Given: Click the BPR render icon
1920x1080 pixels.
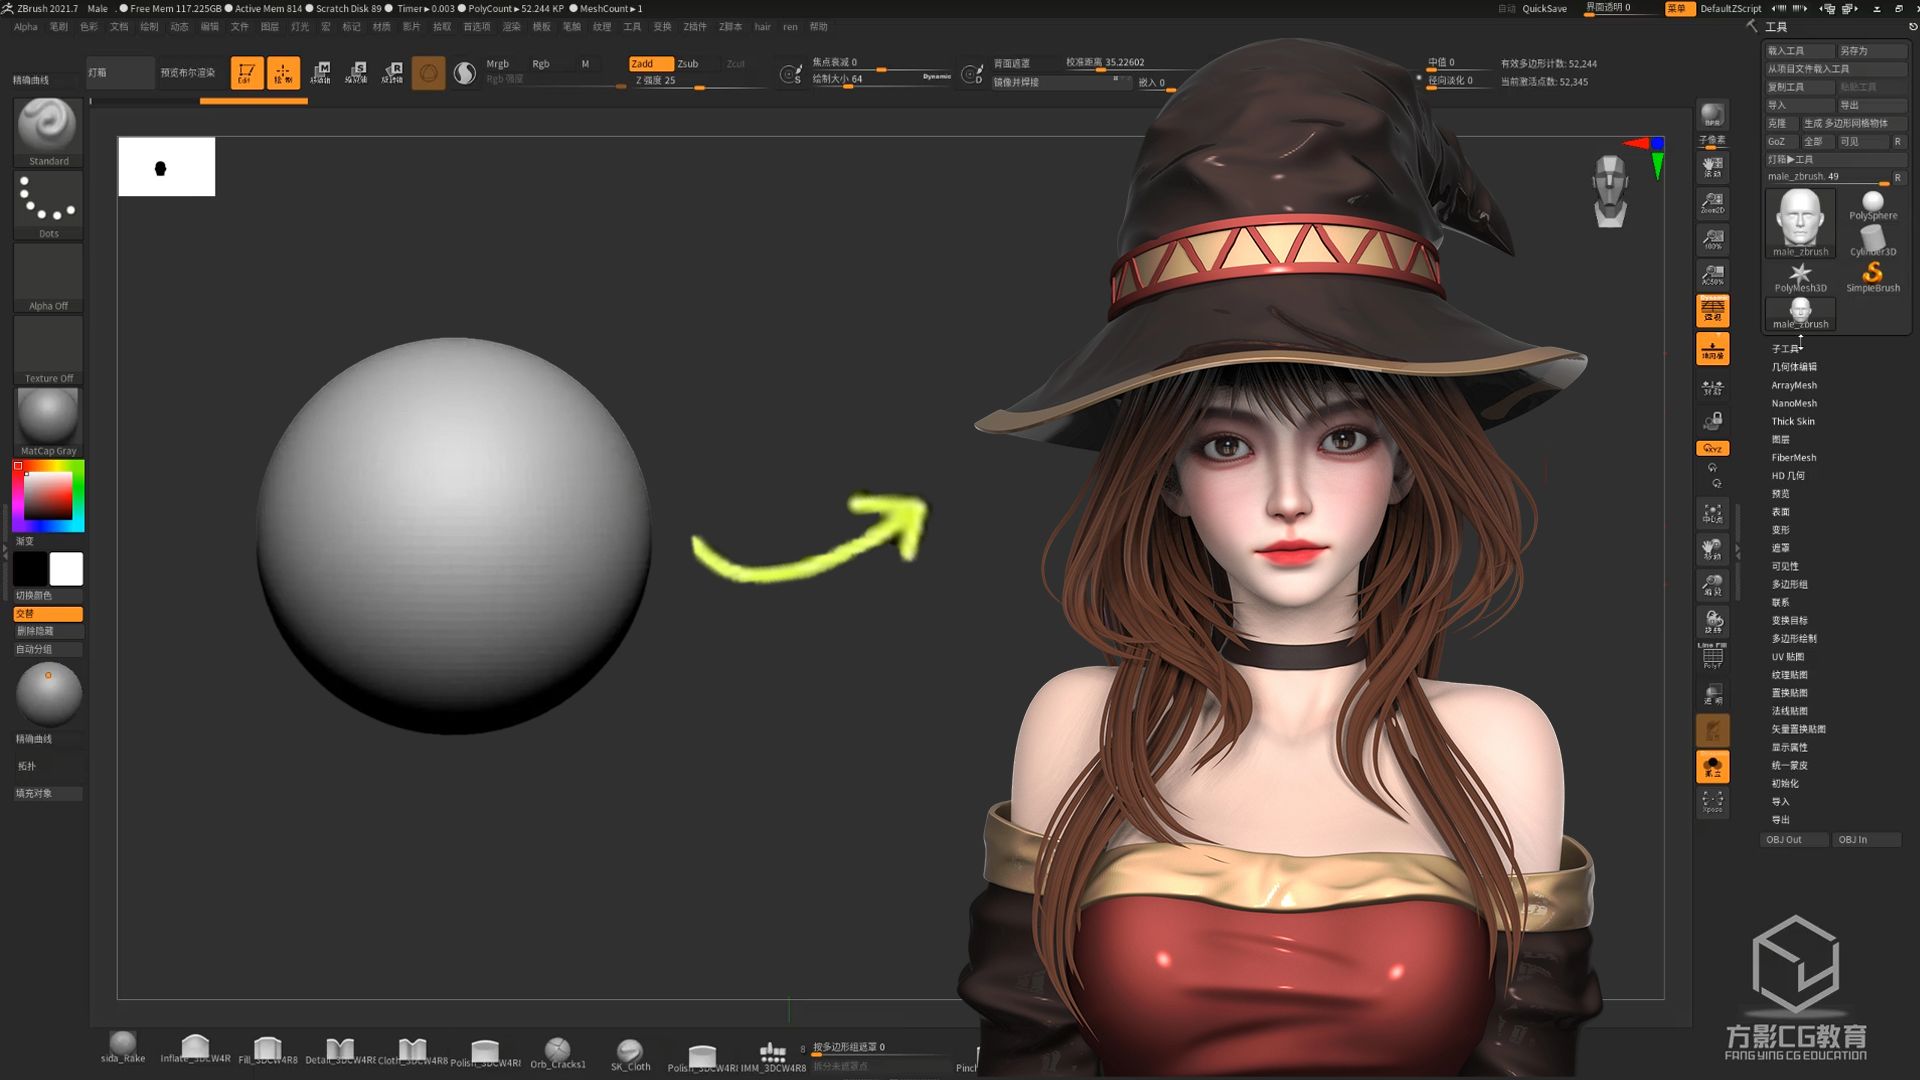Looking at the screenshot, I should 1712,116.
